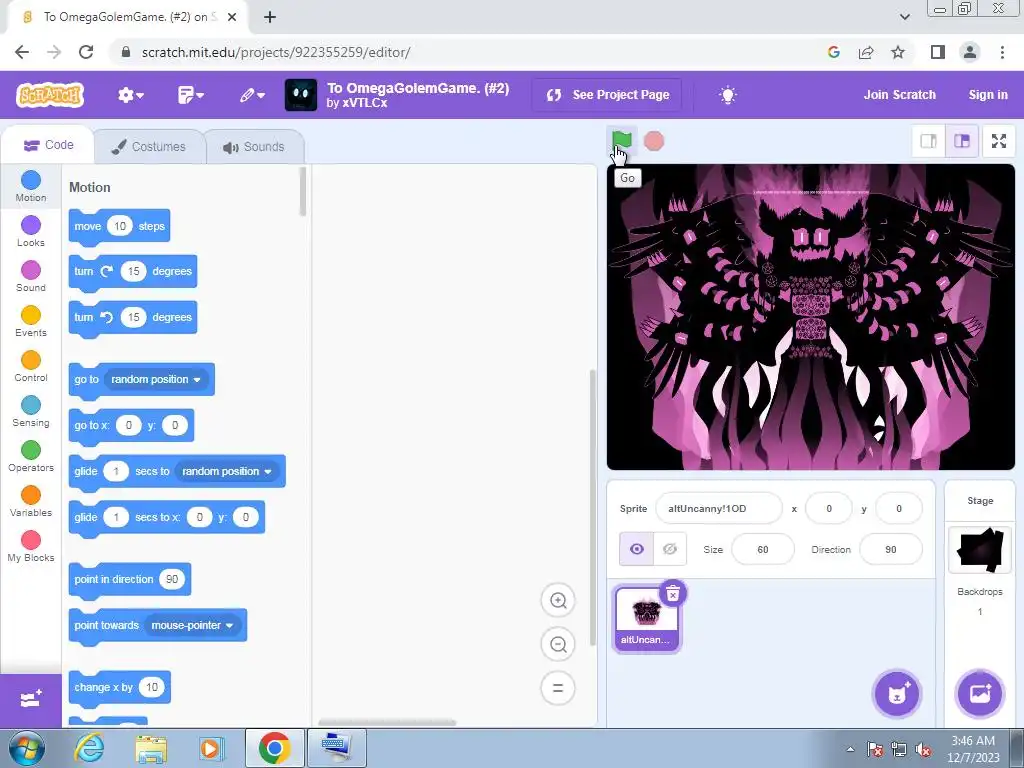The height and width of the screenshot is (768, 1024).
Task: Select the Sound block category
Action: click(31, 276)
